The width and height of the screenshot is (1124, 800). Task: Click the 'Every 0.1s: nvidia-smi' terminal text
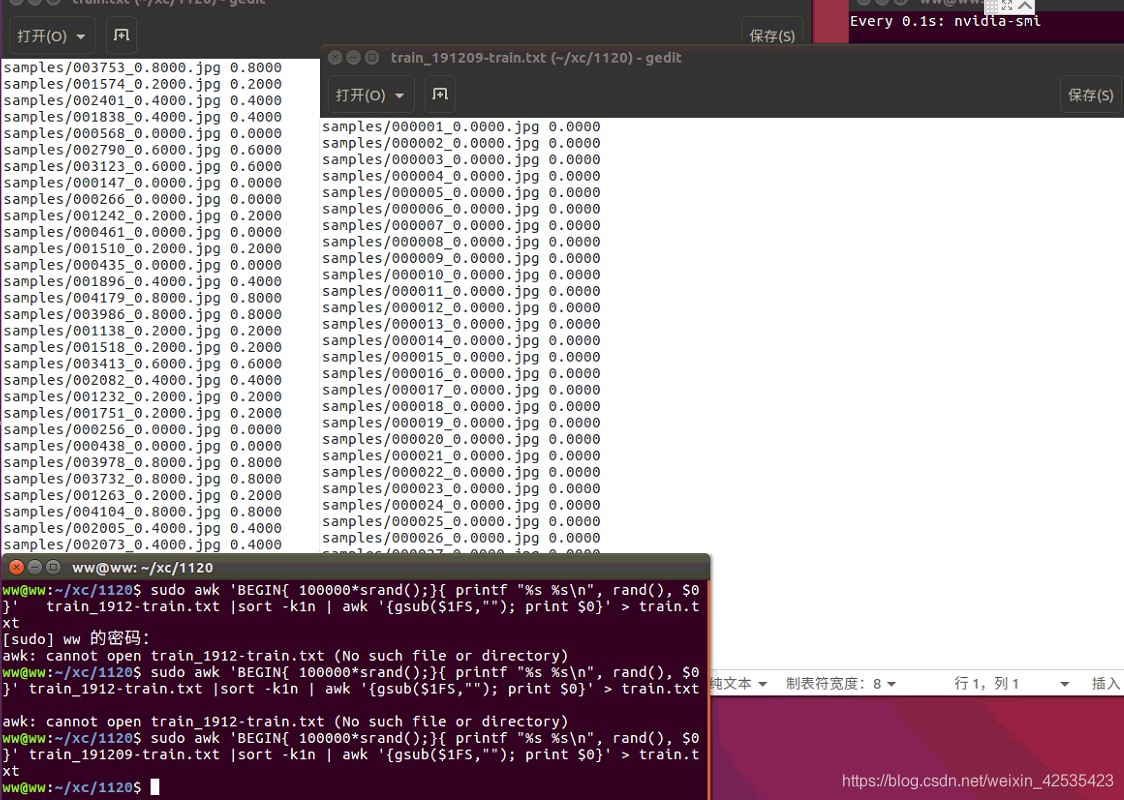(x=945, y=22)
